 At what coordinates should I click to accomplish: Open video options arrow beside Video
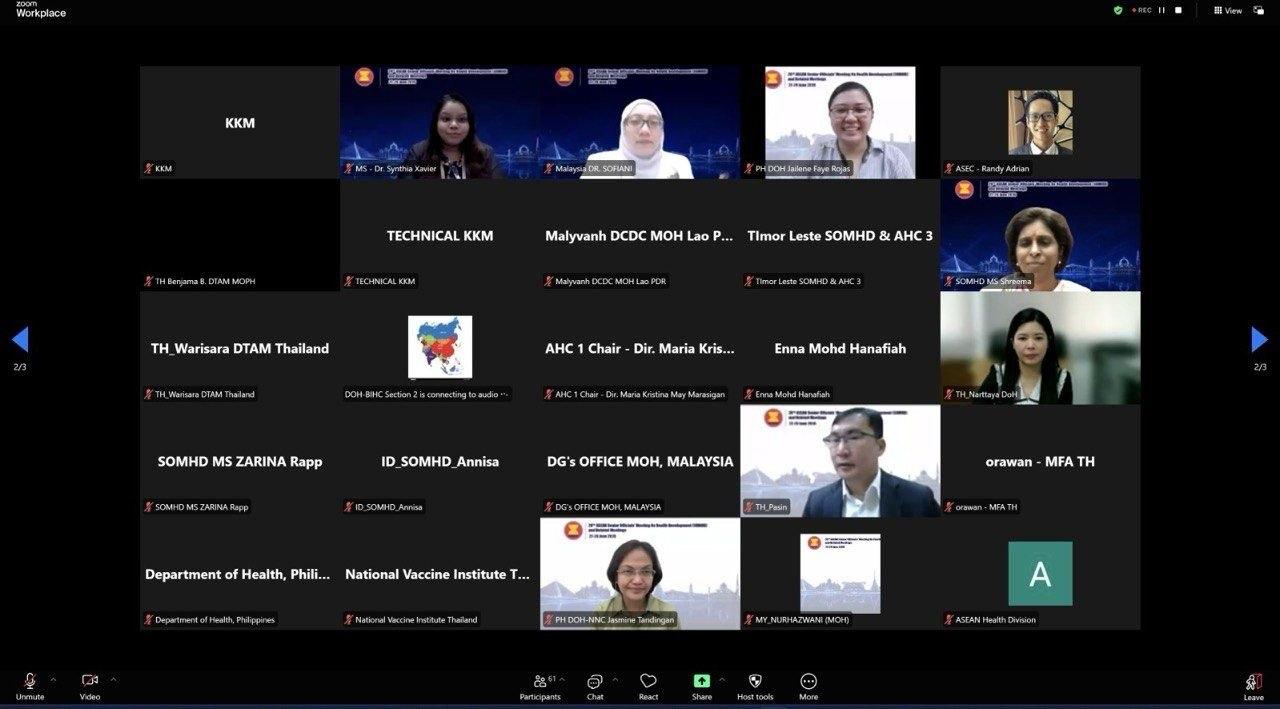click(113, 680)
